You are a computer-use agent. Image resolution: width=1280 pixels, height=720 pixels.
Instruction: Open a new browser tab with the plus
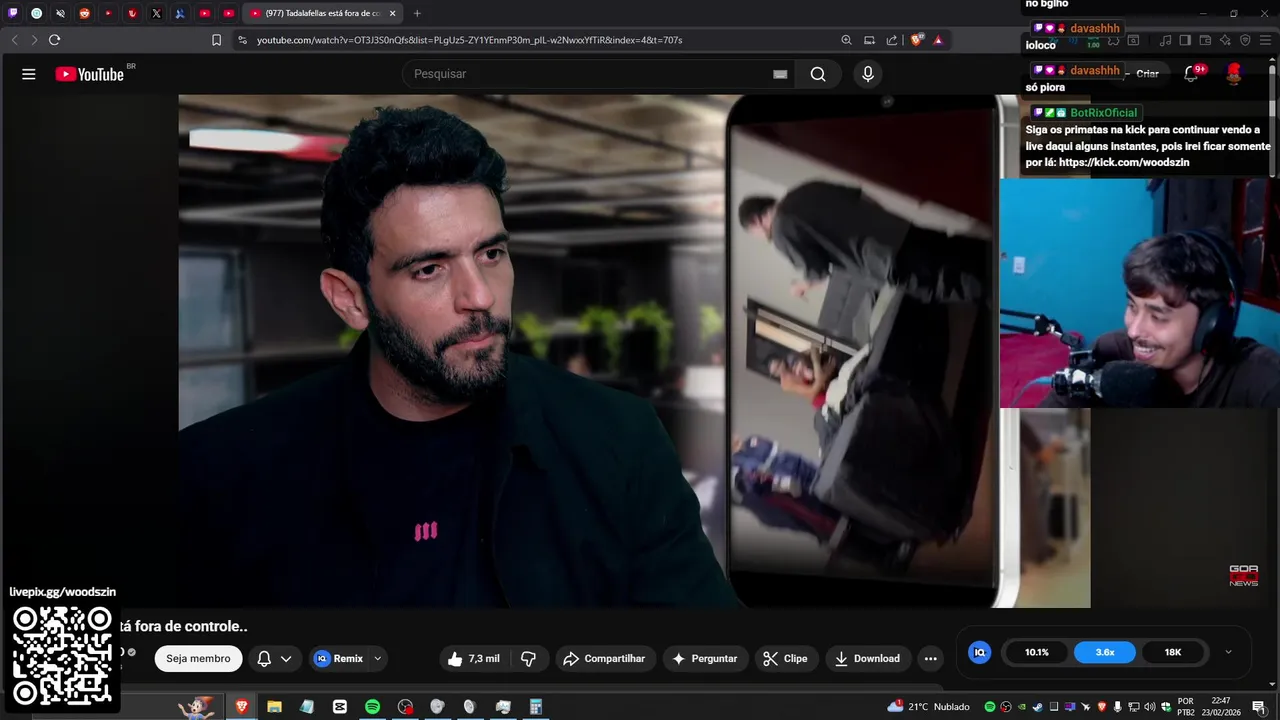tap(417, 13)
